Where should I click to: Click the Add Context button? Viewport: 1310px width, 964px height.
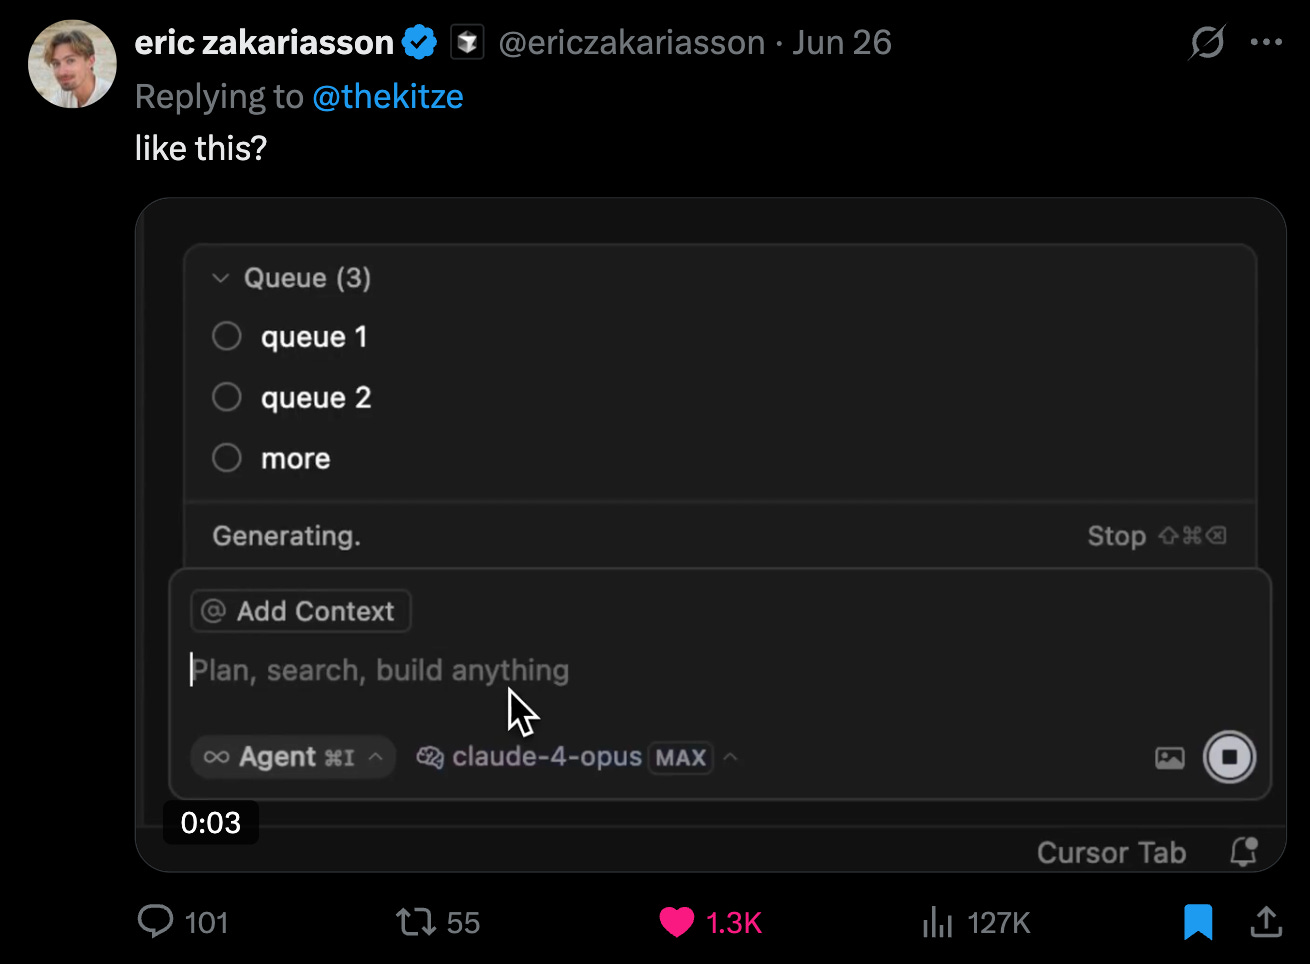(x=300, y=611)
